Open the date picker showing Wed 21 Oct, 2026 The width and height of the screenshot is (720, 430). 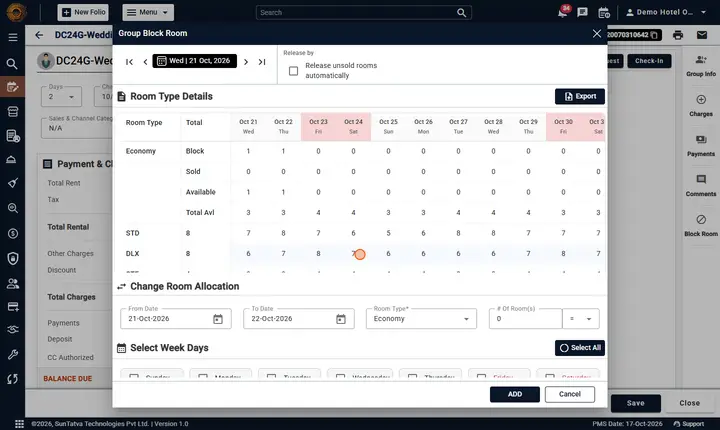(x=195, y=61)
